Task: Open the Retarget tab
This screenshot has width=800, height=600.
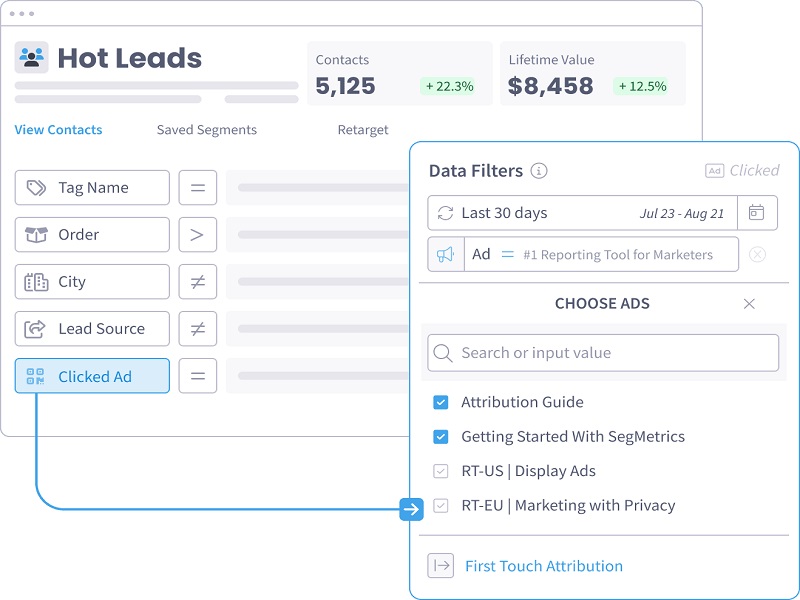Action: tap(363, 130)
